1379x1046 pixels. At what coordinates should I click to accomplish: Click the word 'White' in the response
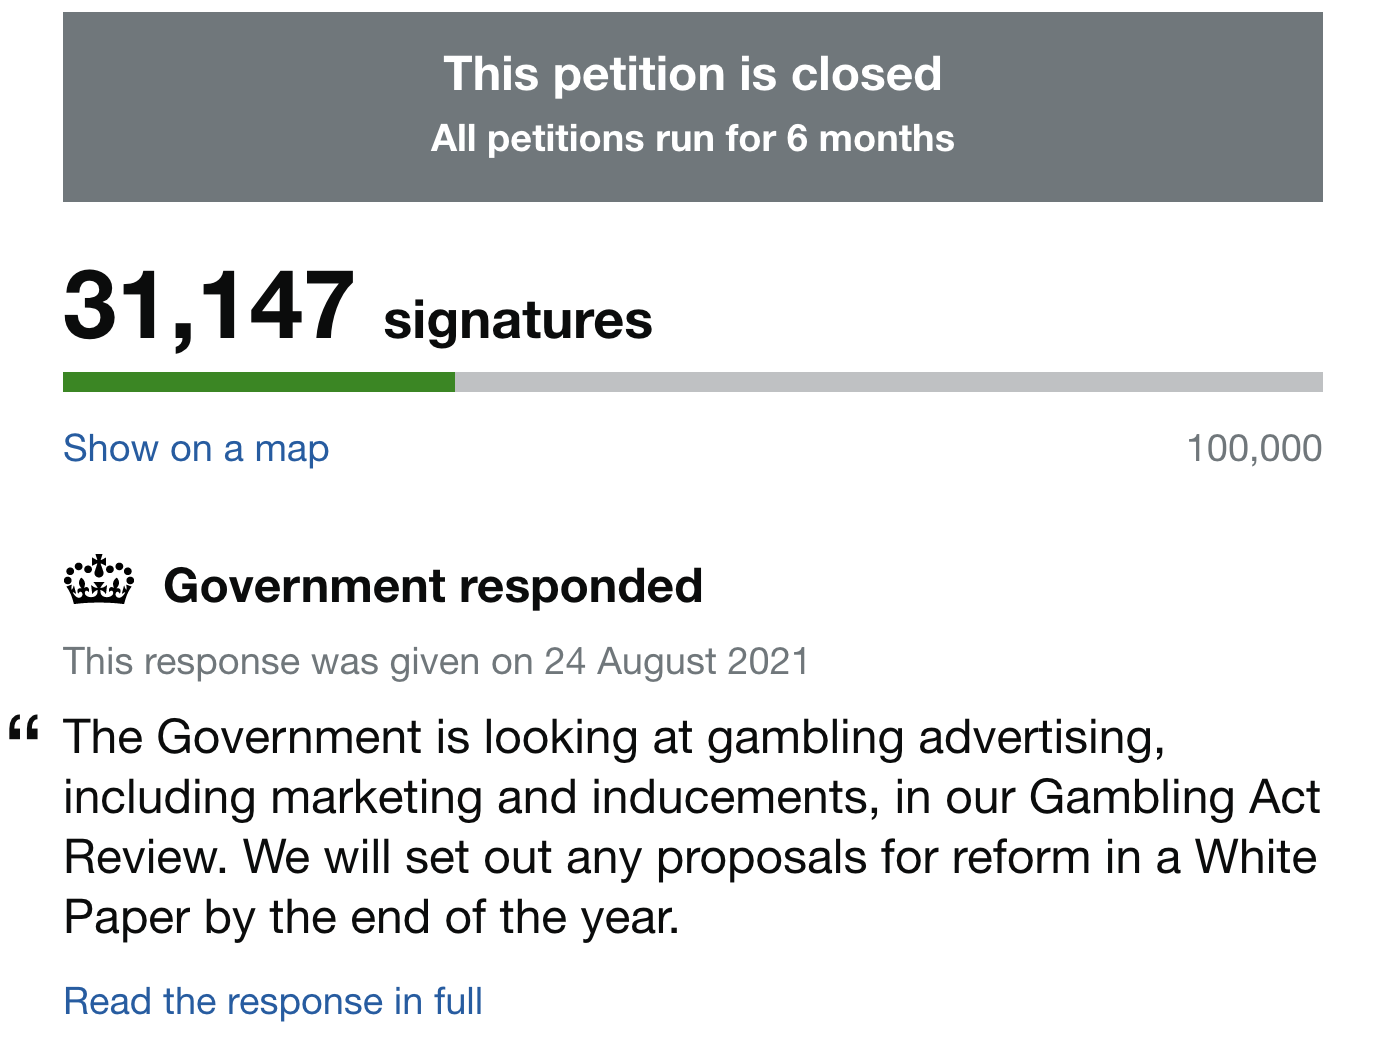pos(1256,858)
